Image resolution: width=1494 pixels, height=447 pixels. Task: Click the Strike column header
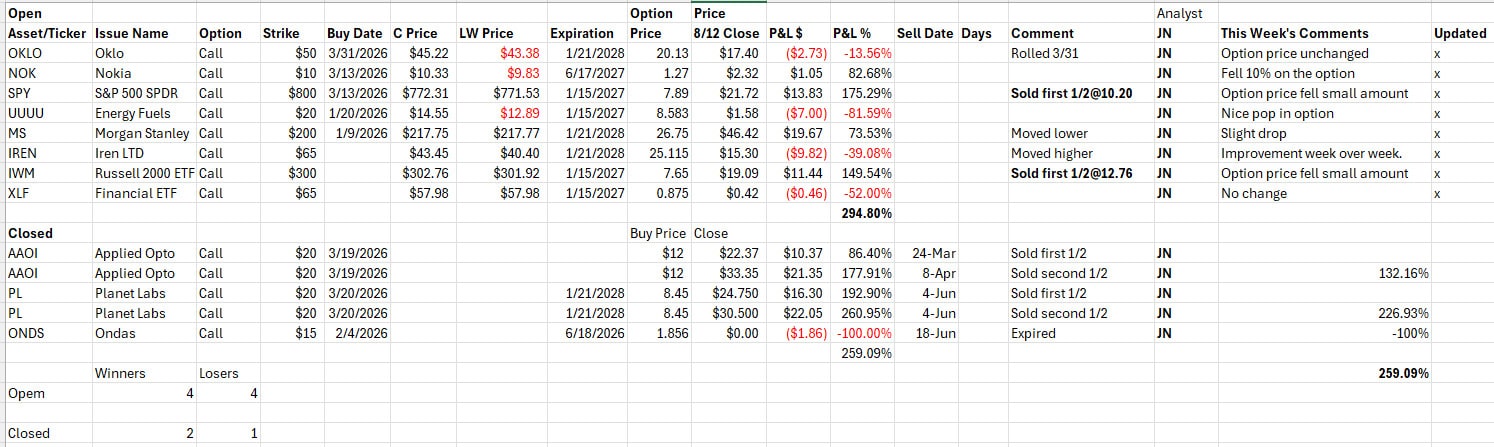pyautogui.click(x=280, y=33)
